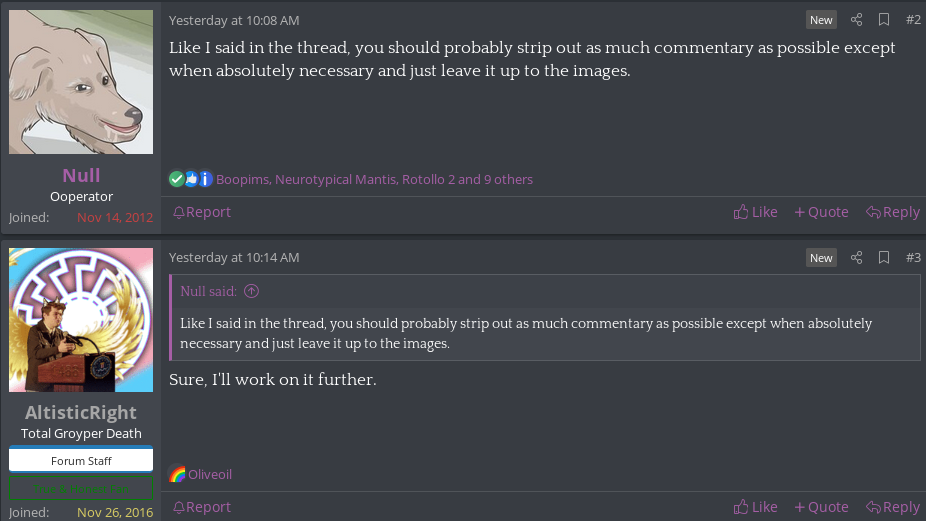This screenshot has height=521, width=926.
Task: Like AltisticRight's post
Action: [x=755, y=507]
